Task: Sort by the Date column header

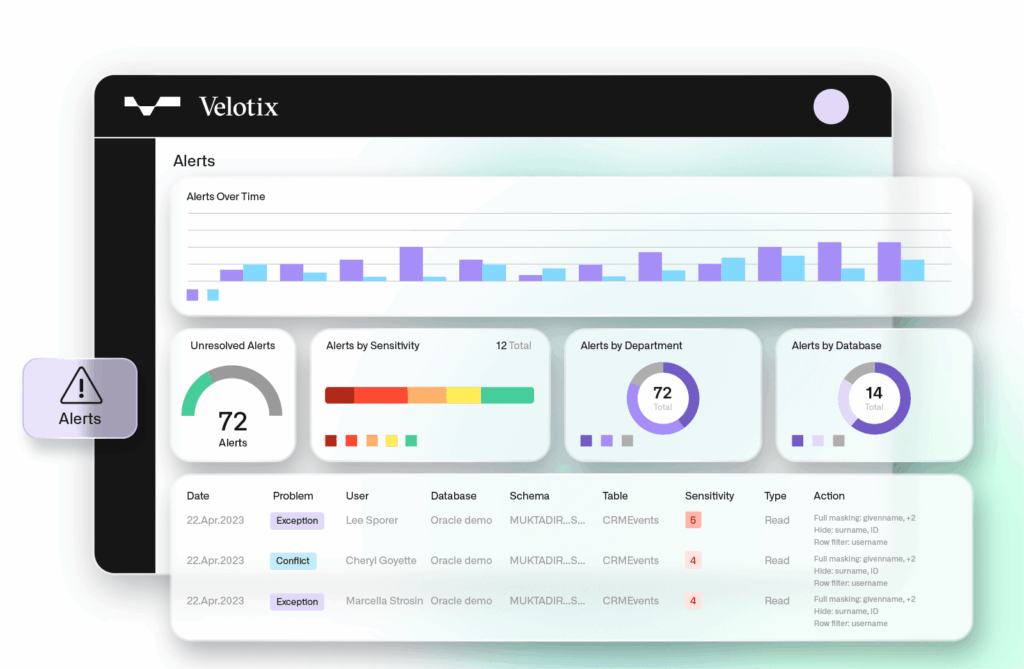Action: point(198,496)
